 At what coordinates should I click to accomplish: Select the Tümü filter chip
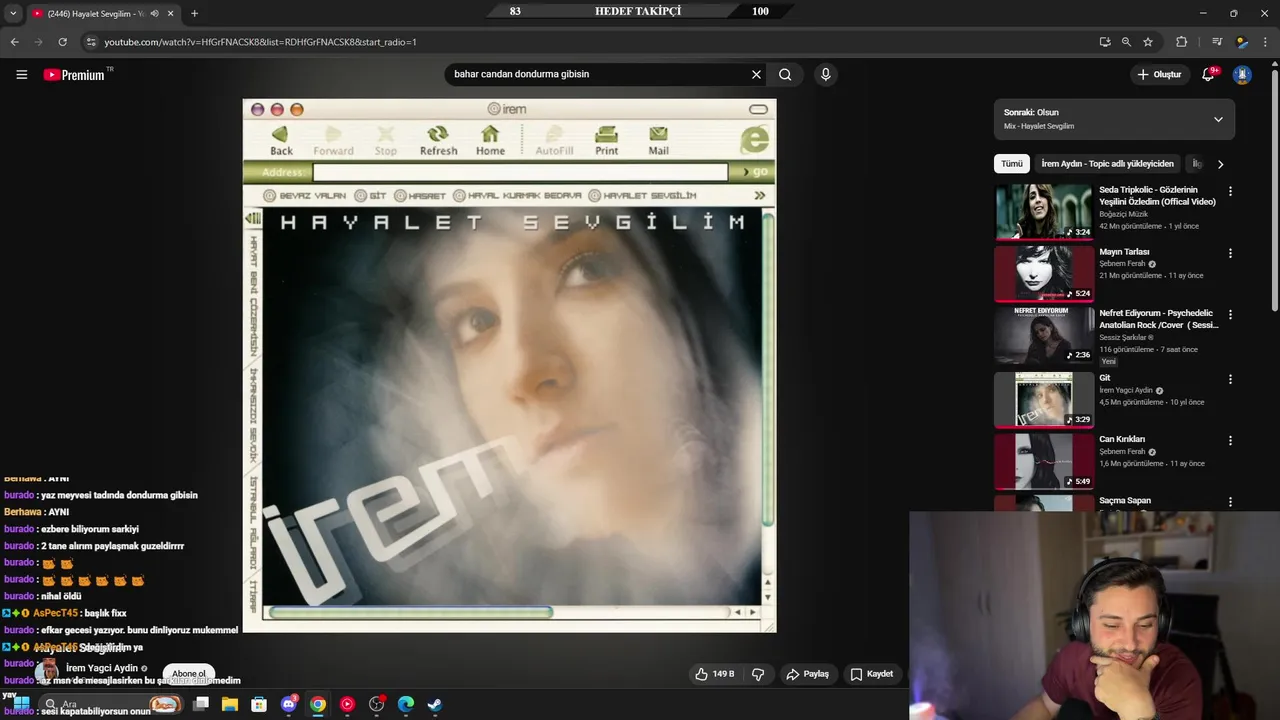pyautogui.click(x=1012, y=164)
